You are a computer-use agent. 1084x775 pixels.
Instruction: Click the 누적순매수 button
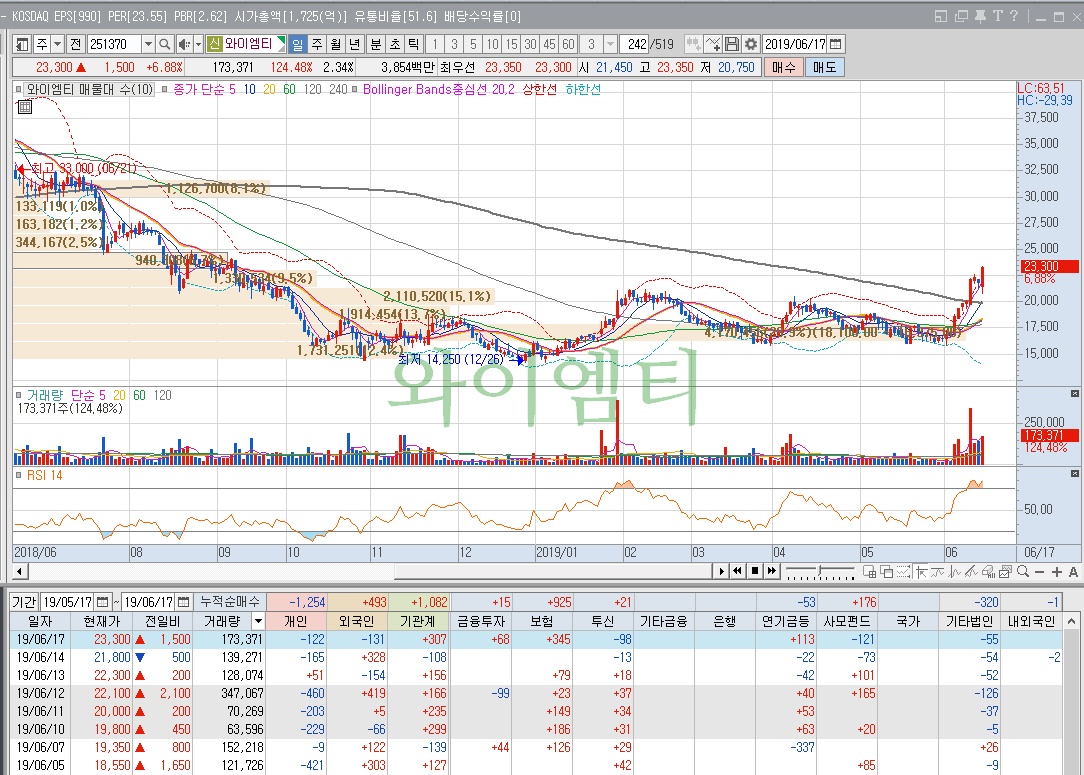click(x=230, y=602)
